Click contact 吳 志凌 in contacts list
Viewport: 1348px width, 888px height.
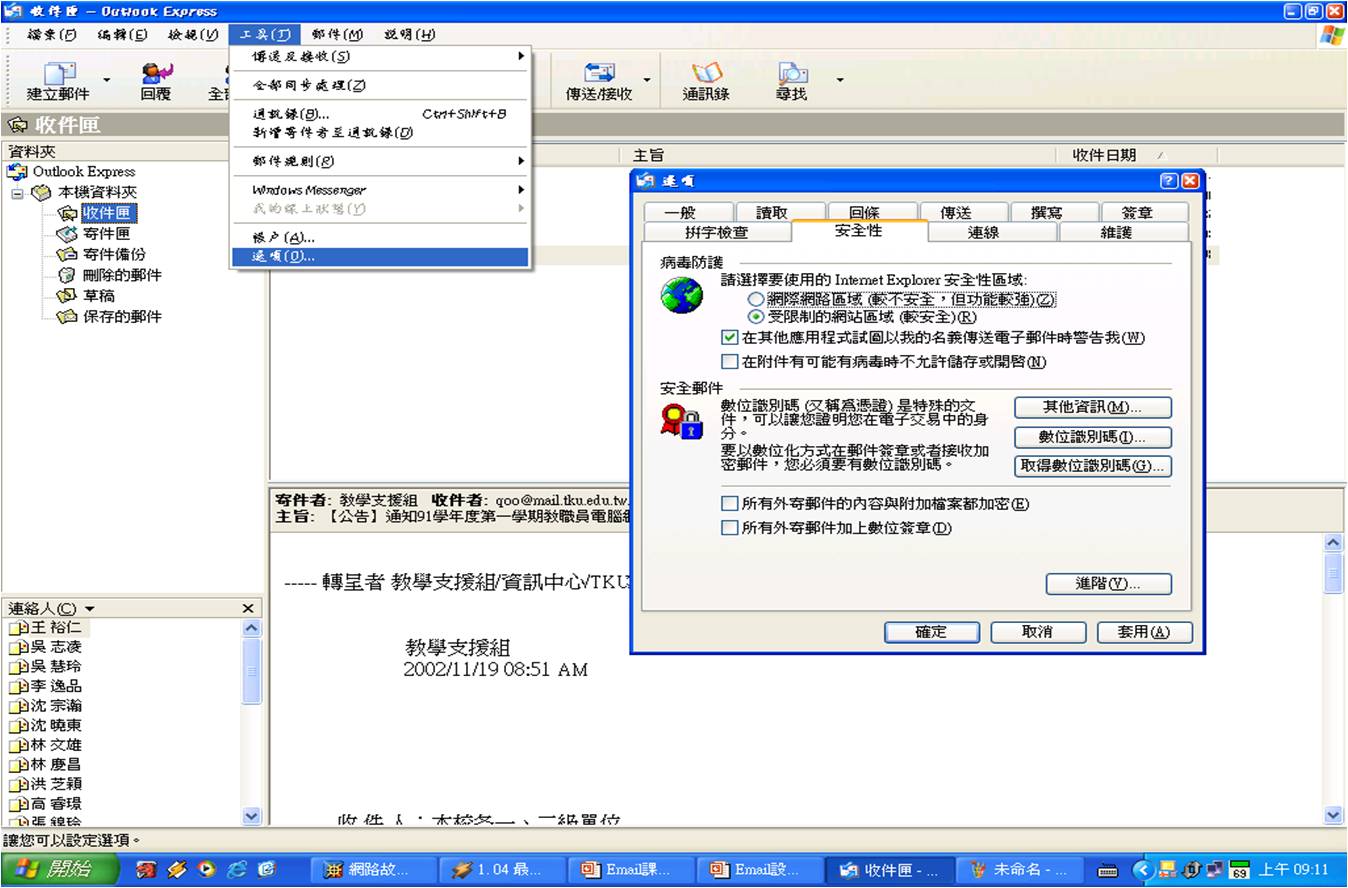pos(56,647)
